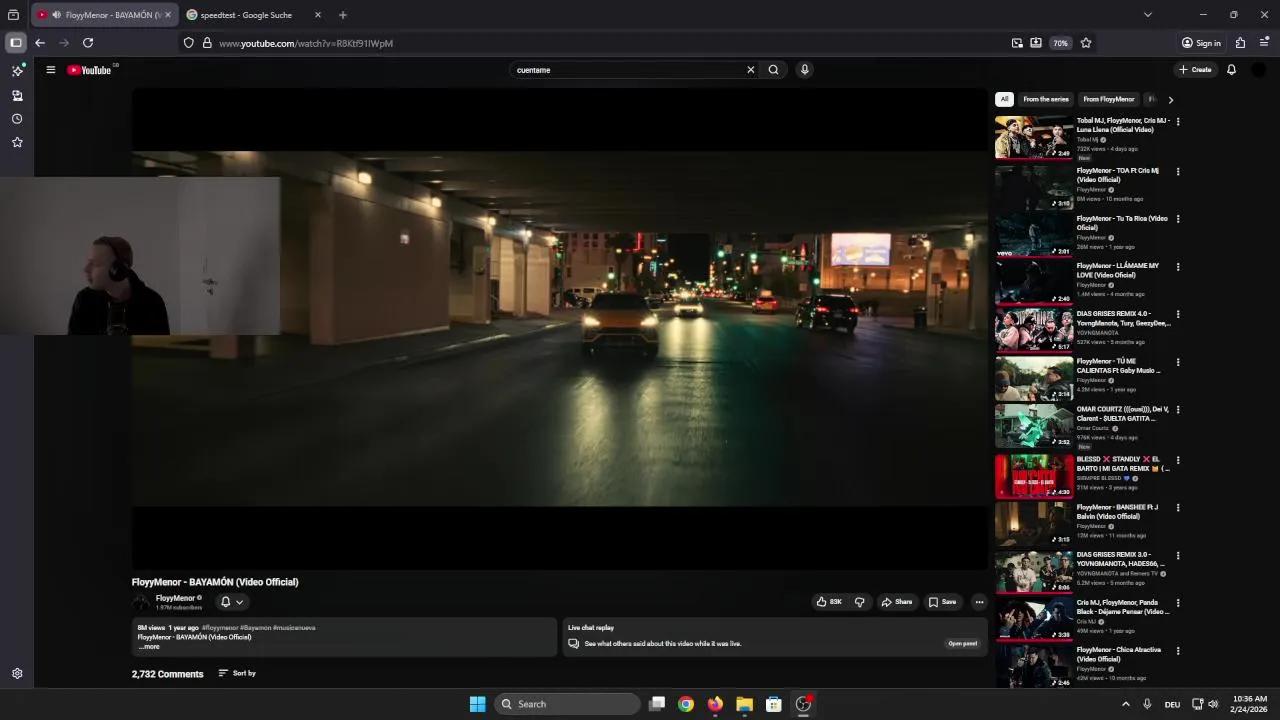This screenshot has width=1280, height=720.
Task: Open Chica Atractiva video title
Action: click(1119, 654)
